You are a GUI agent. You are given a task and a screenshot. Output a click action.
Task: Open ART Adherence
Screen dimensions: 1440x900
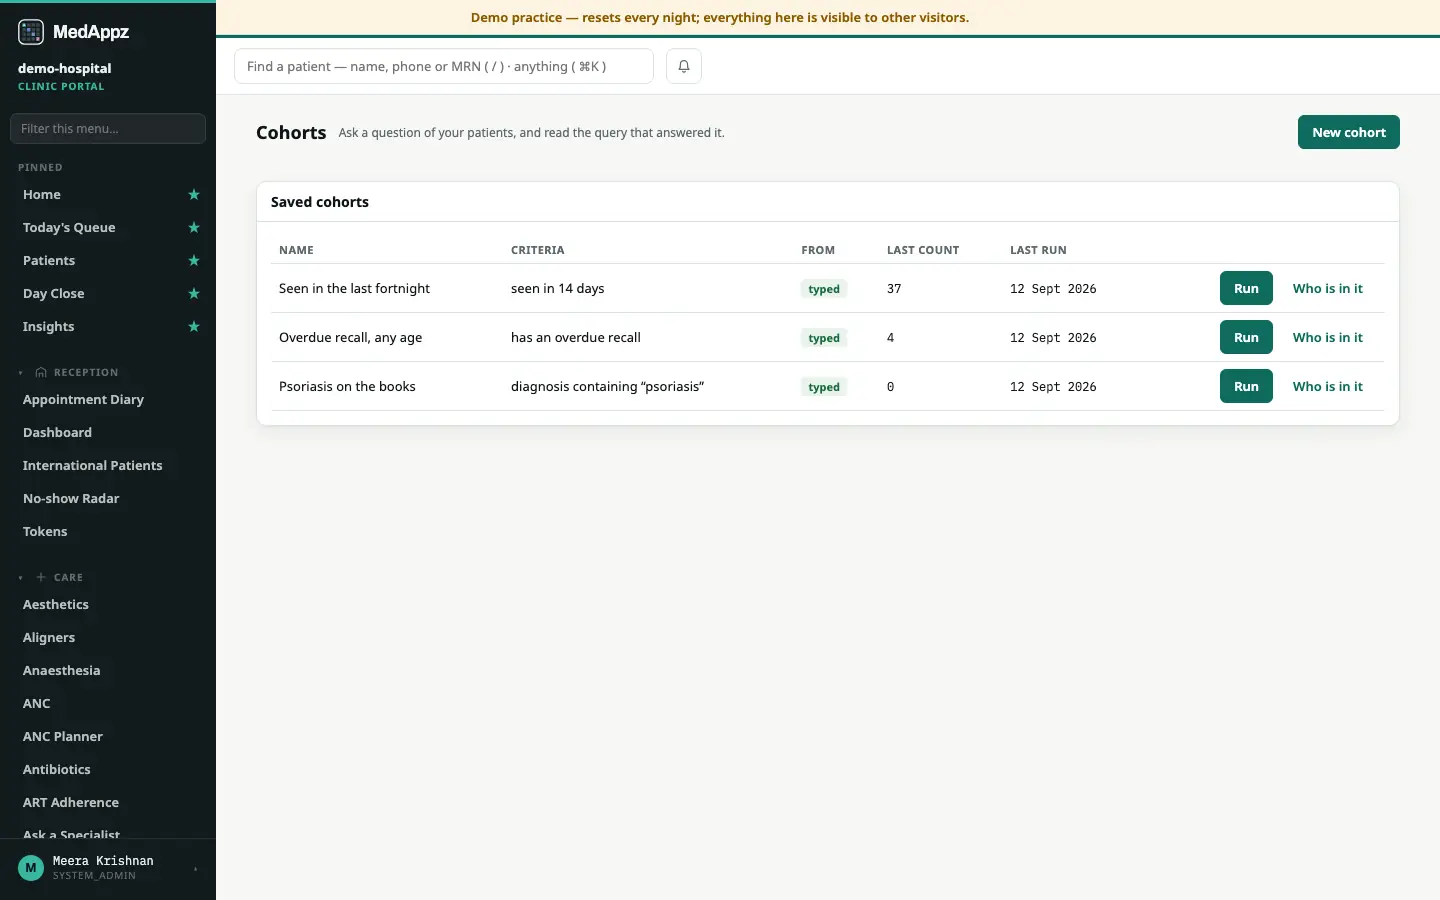[x=71, y=803]
